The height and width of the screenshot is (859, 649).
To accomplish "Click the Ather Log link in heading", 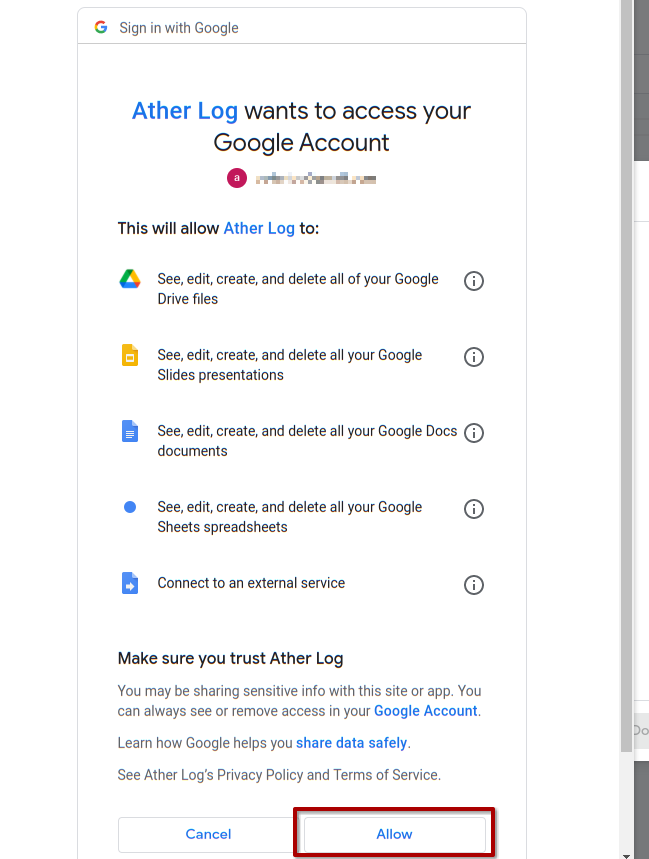I will (185, 111).
